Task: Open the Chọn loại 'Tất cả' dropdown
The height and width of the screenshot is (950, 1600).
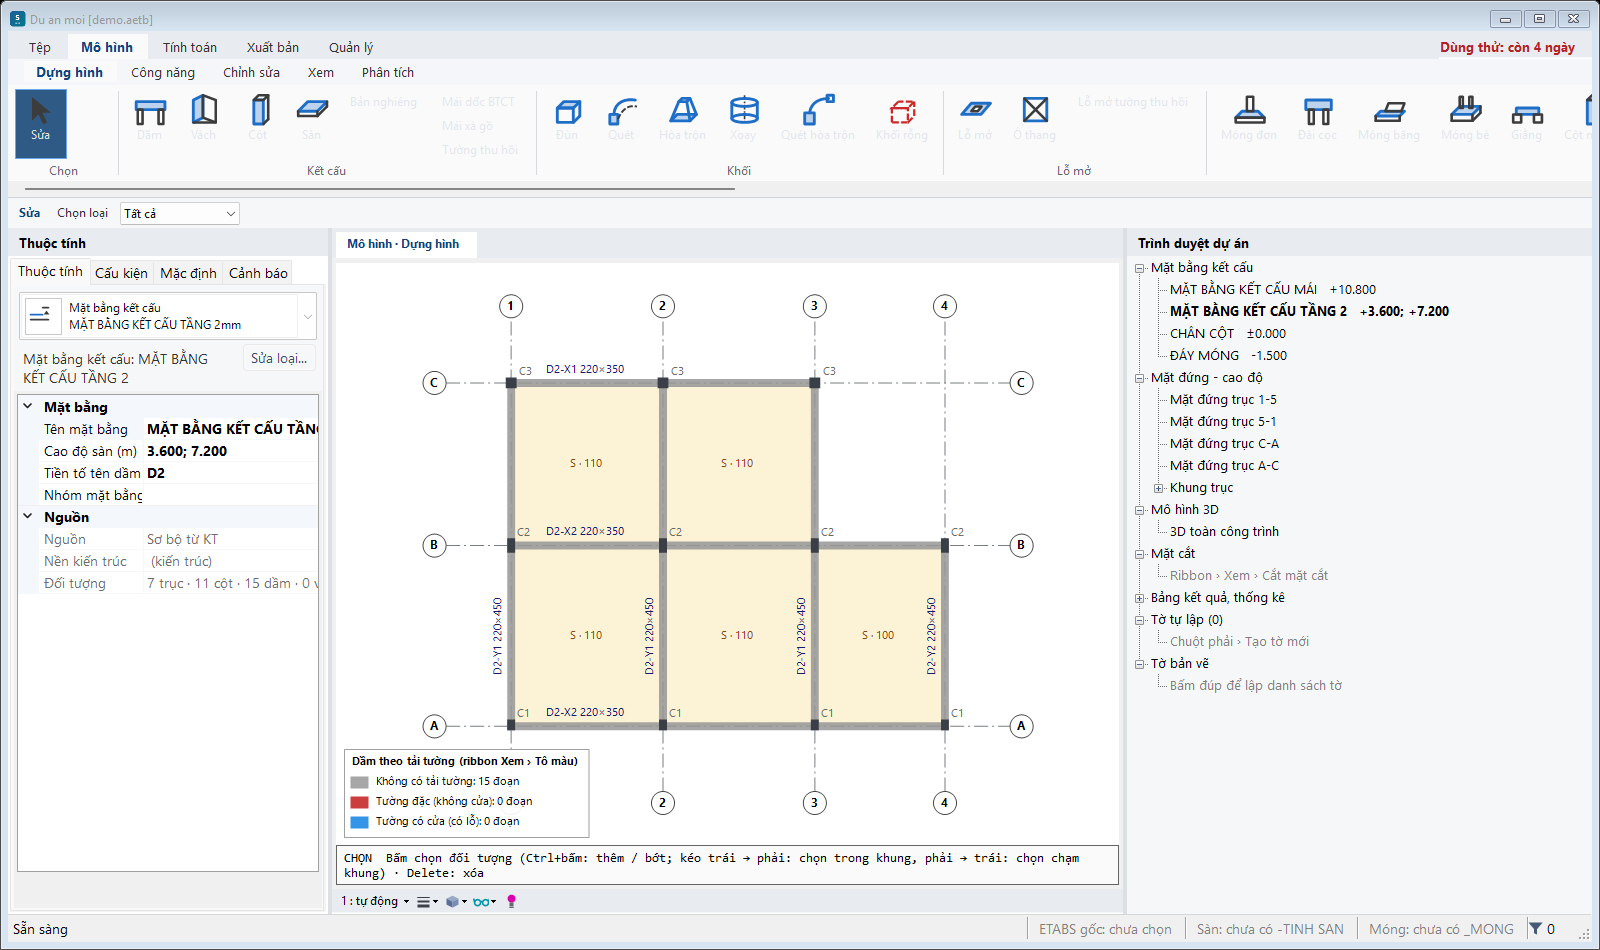Action: pyautogui.click(x=180, y=213)
